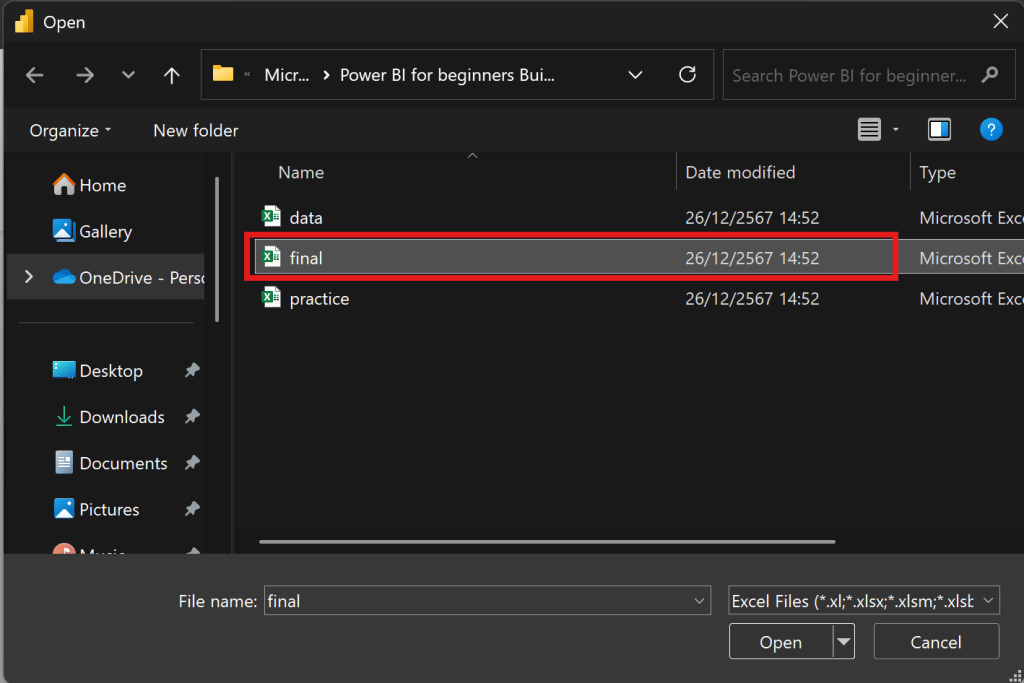Sort by Date modified column header

[x=740, y=173]
